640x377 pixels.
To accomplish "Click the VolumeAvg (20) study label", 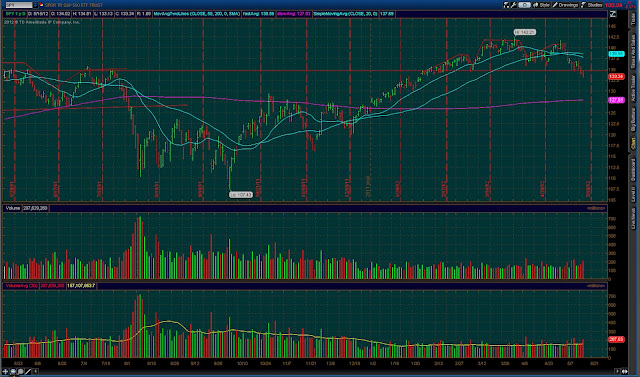I will [x=21, y=286].
